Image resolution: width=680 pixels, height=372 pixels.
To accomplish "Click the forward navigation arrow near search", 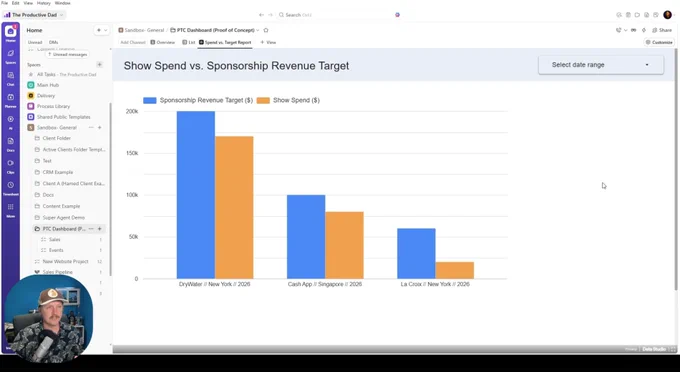I will pyautogui.click(x=270, y=15).
